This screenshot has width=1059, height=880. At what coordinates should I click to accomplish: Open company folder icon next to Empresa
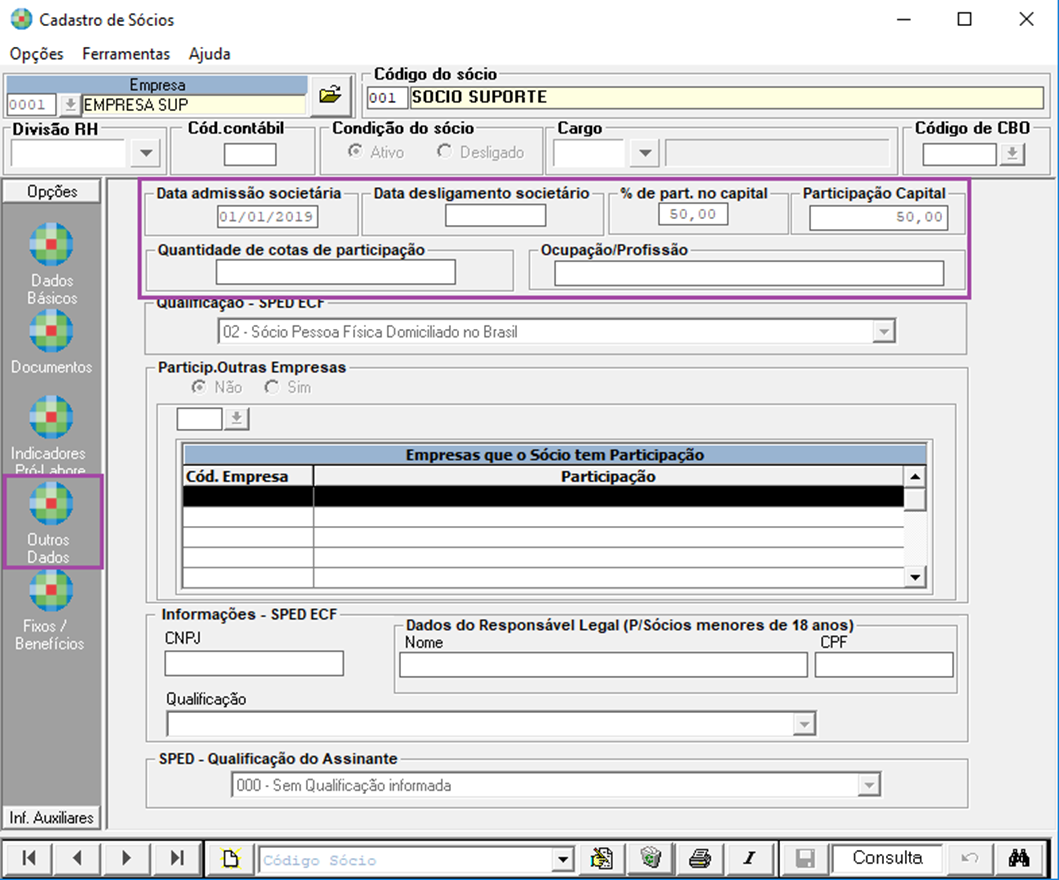coord(330,95)
